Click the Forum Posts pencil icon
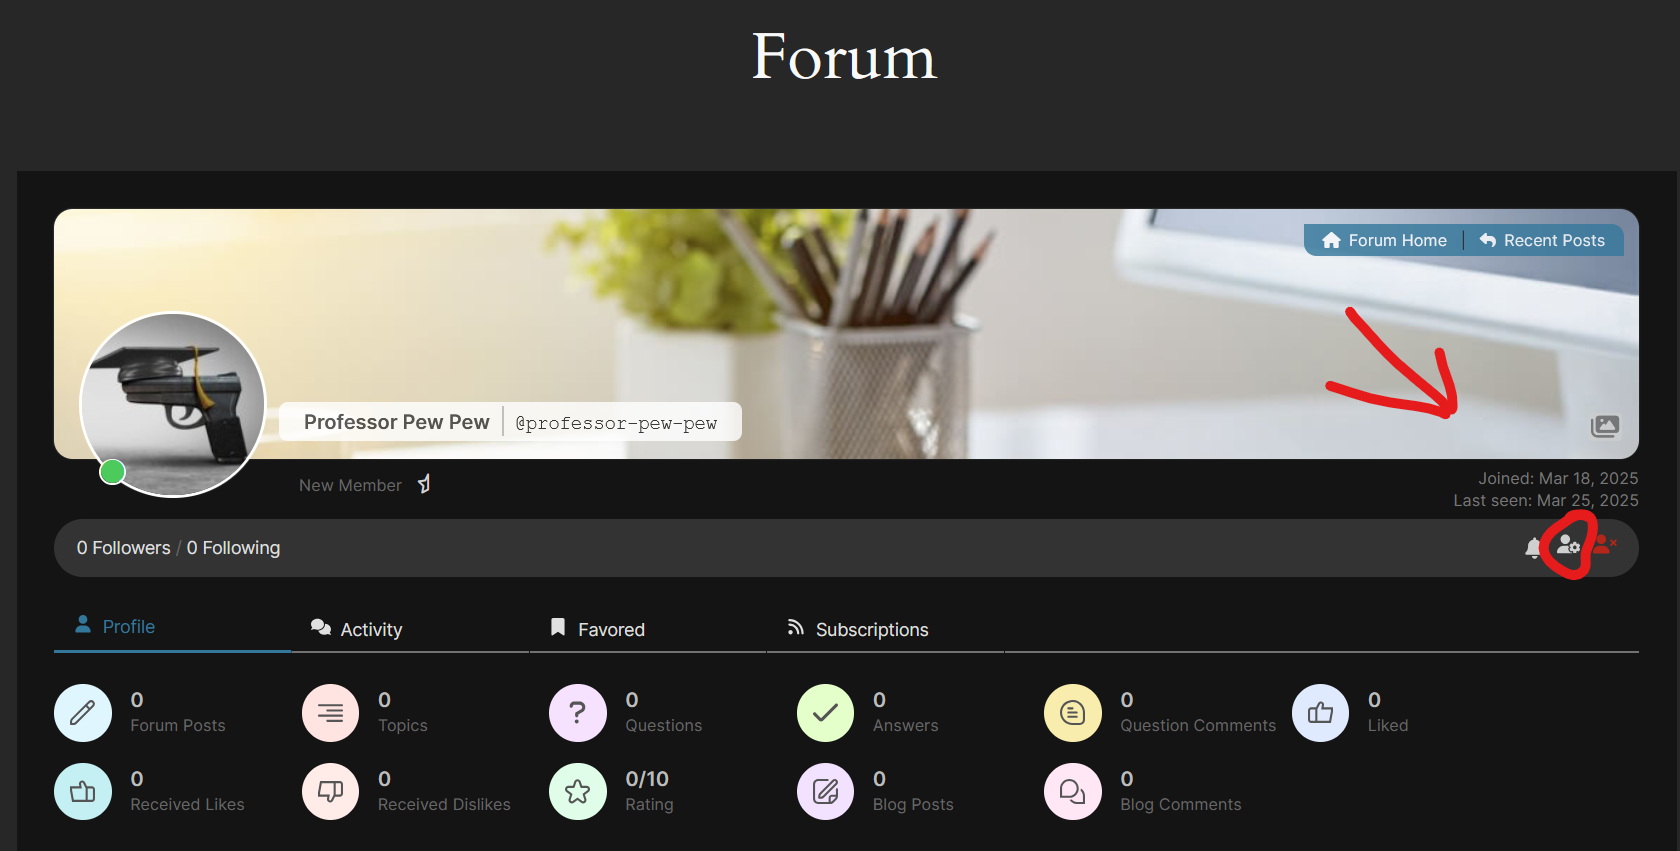This screenshot has width=1680, height=851. click(x=83, y=713)
